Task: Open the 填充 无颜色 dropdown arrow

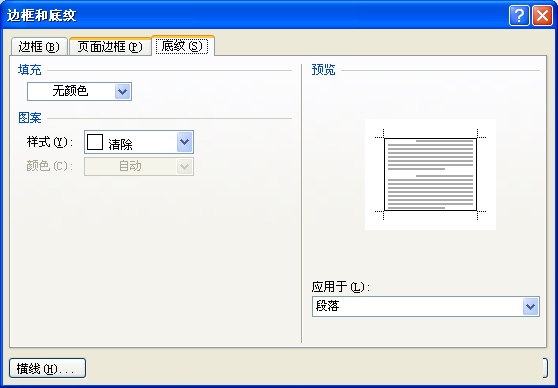Action: pos(123,91)
